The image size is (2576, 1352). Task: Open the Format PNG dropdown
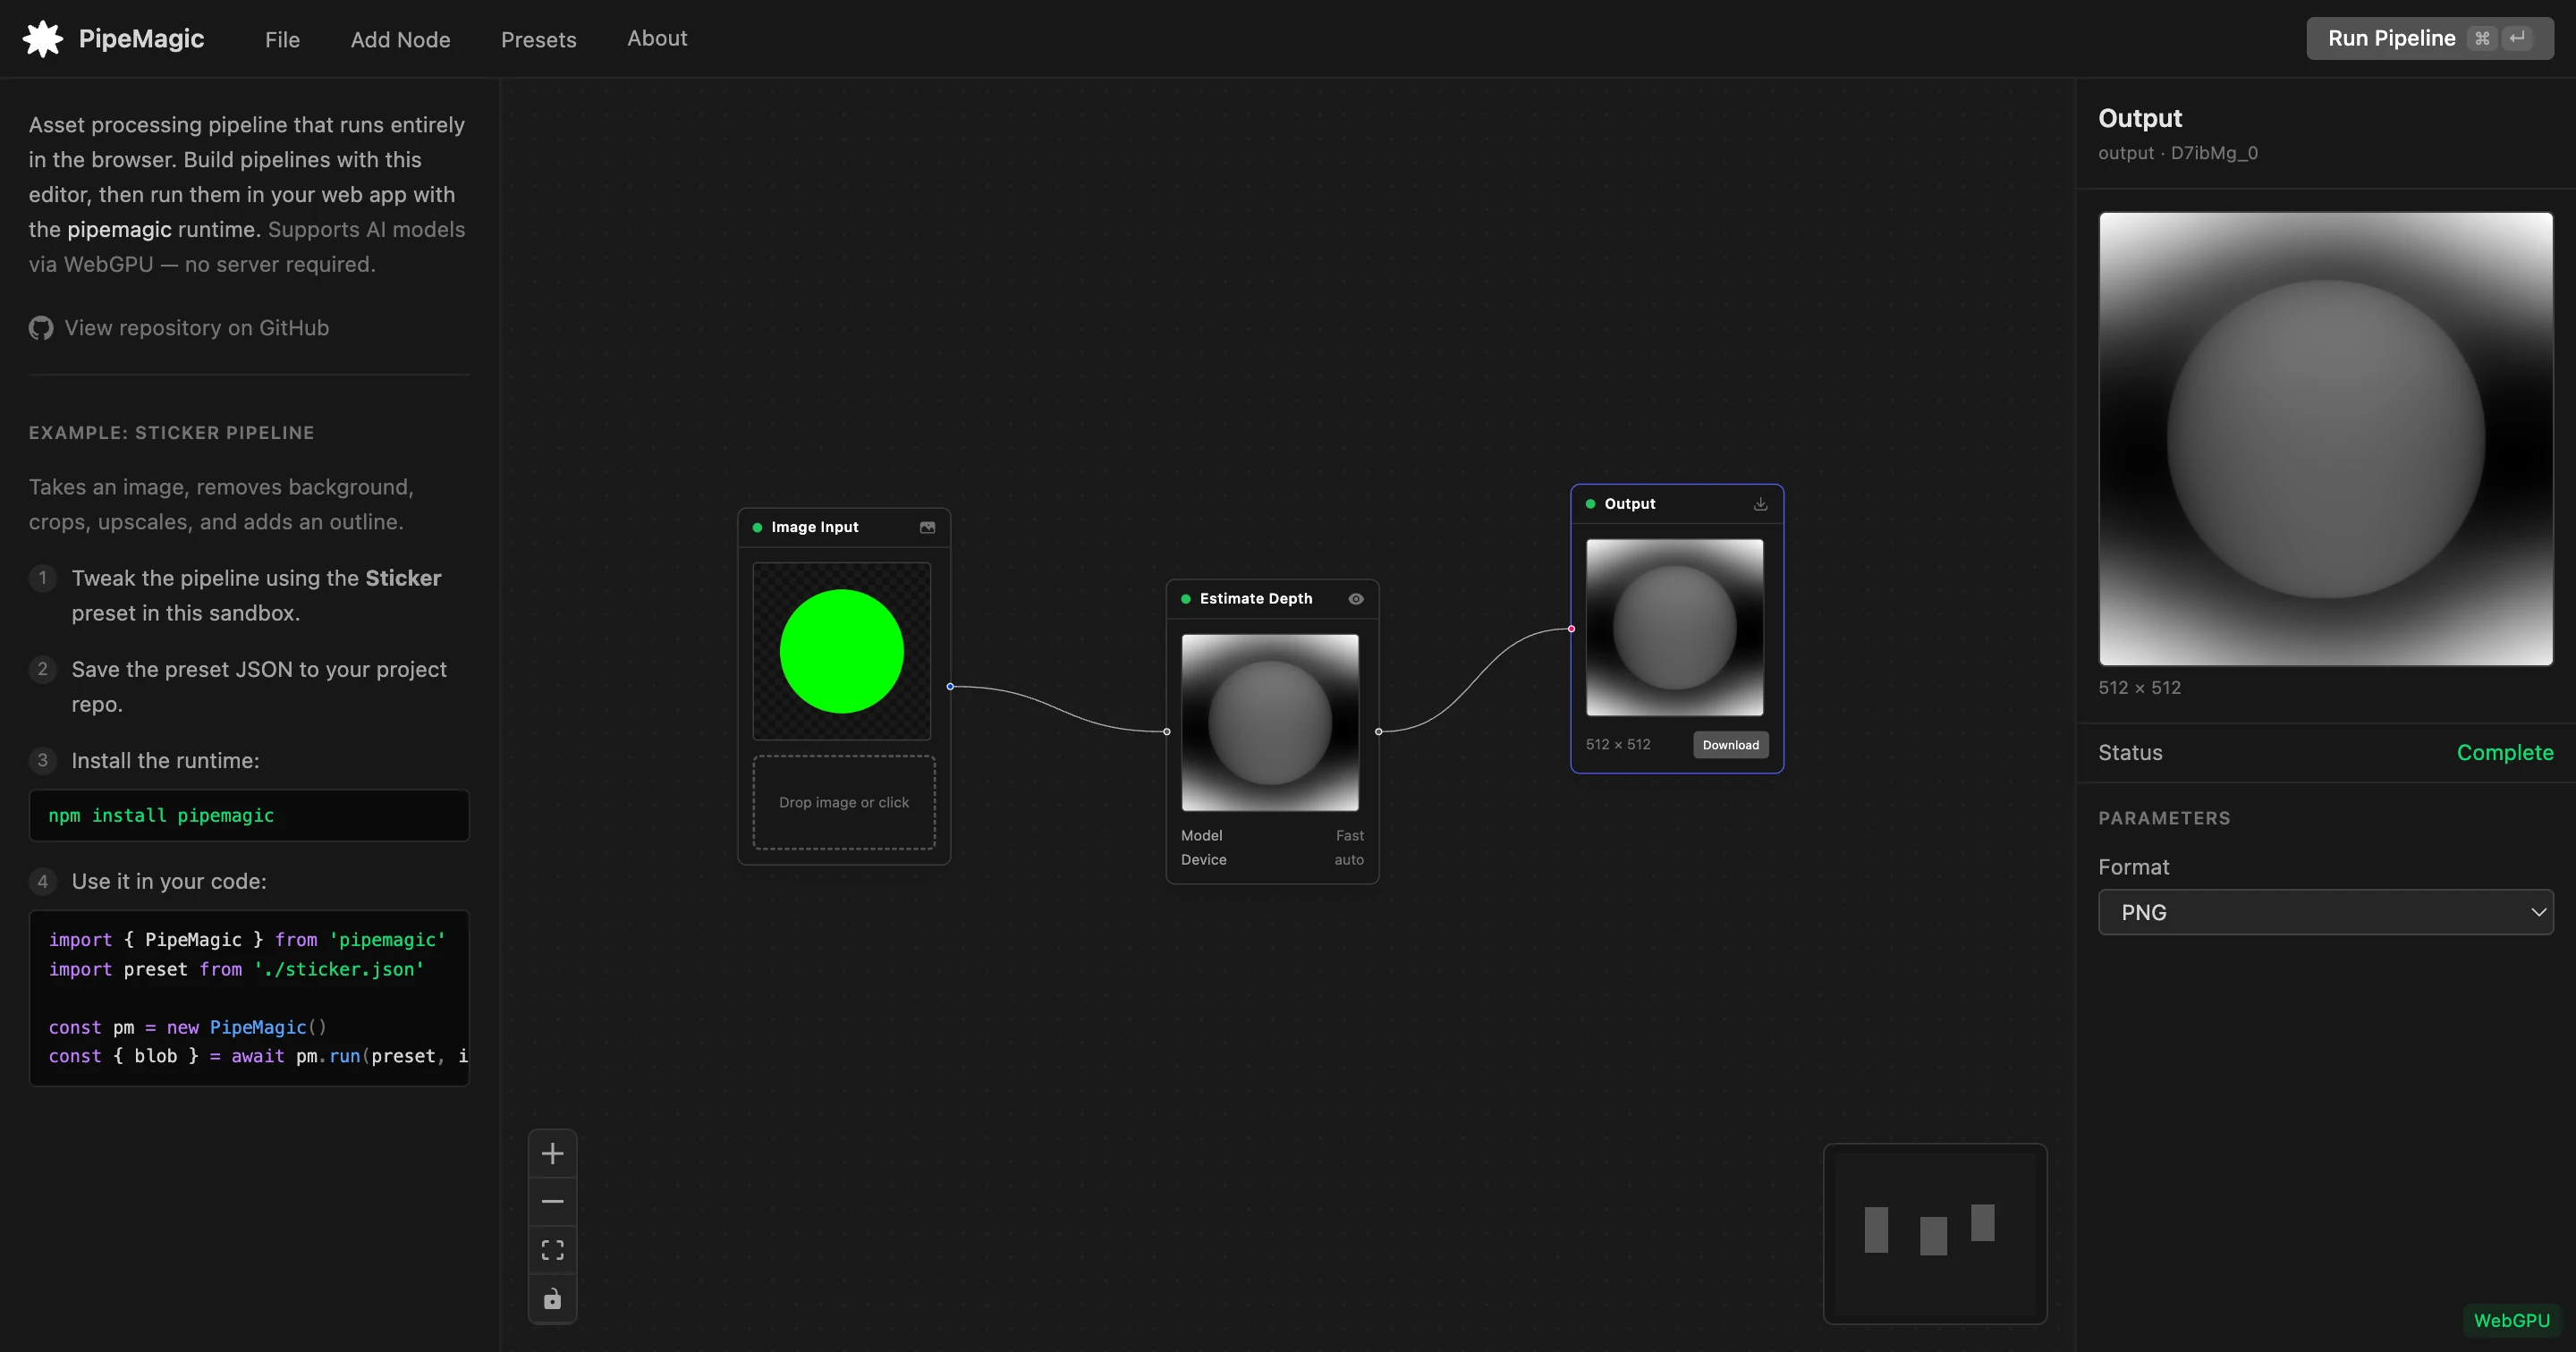tap(2325, 912)
